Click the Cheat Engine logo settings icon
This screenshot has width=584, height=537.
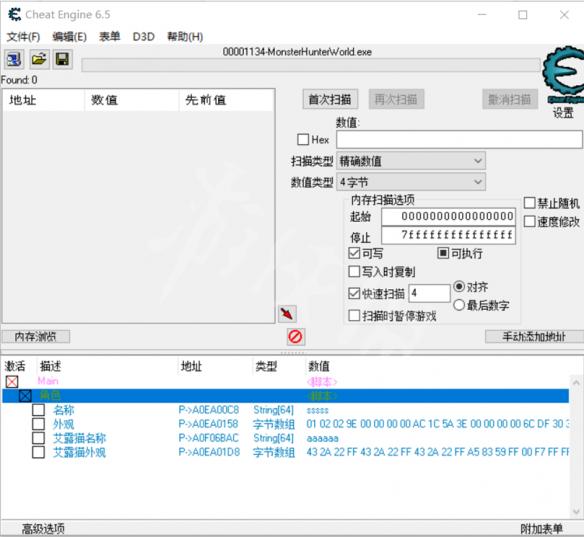[563, 75]
